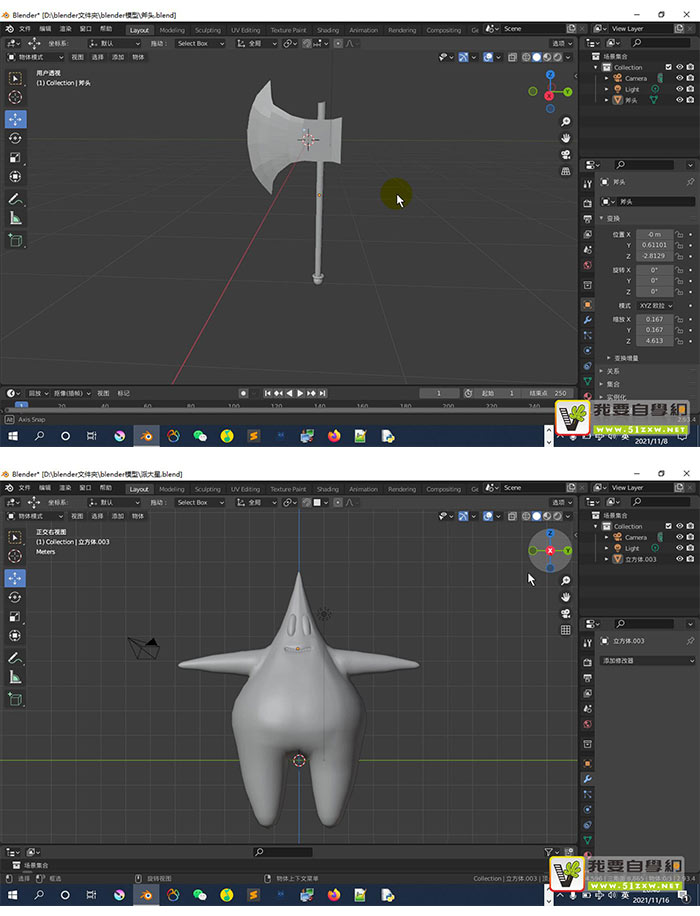Viewport: 700px width, 916px height.
Task: Click 添加 header menu in 斧头.blend viewport
Action: tap(118, 57)
